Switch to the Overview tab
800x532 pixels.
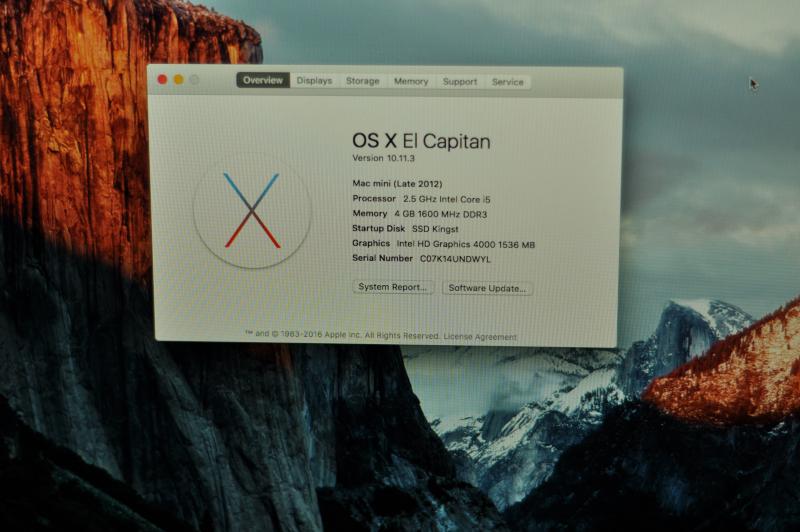click(263, 80)
